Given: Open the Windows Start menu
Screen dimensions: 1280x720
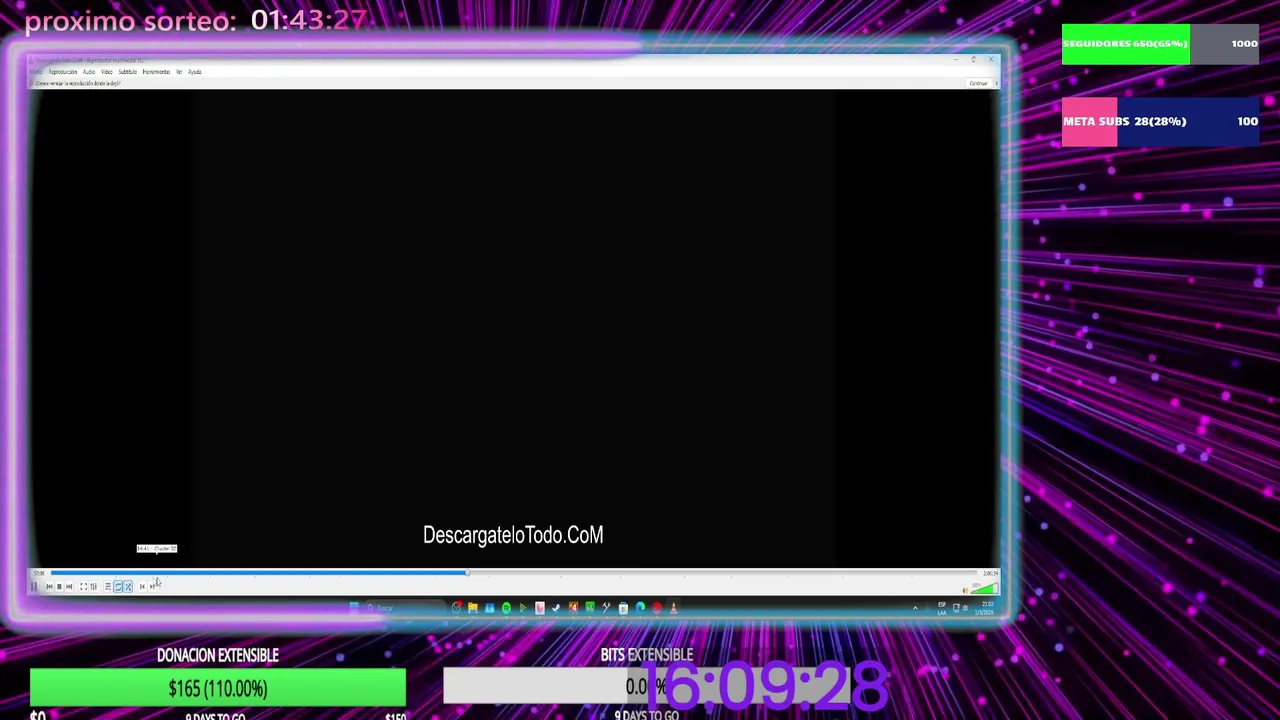Looking at the screenshot, I should pyautogui.click(x=354, y=608).
